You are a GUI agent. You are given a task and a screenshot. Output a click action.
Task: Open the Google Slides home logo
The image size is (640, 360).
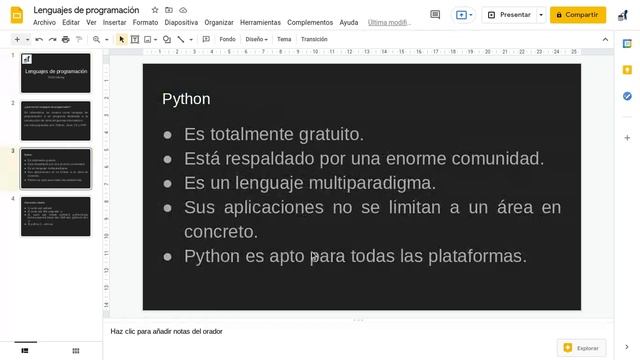(17, 16)
